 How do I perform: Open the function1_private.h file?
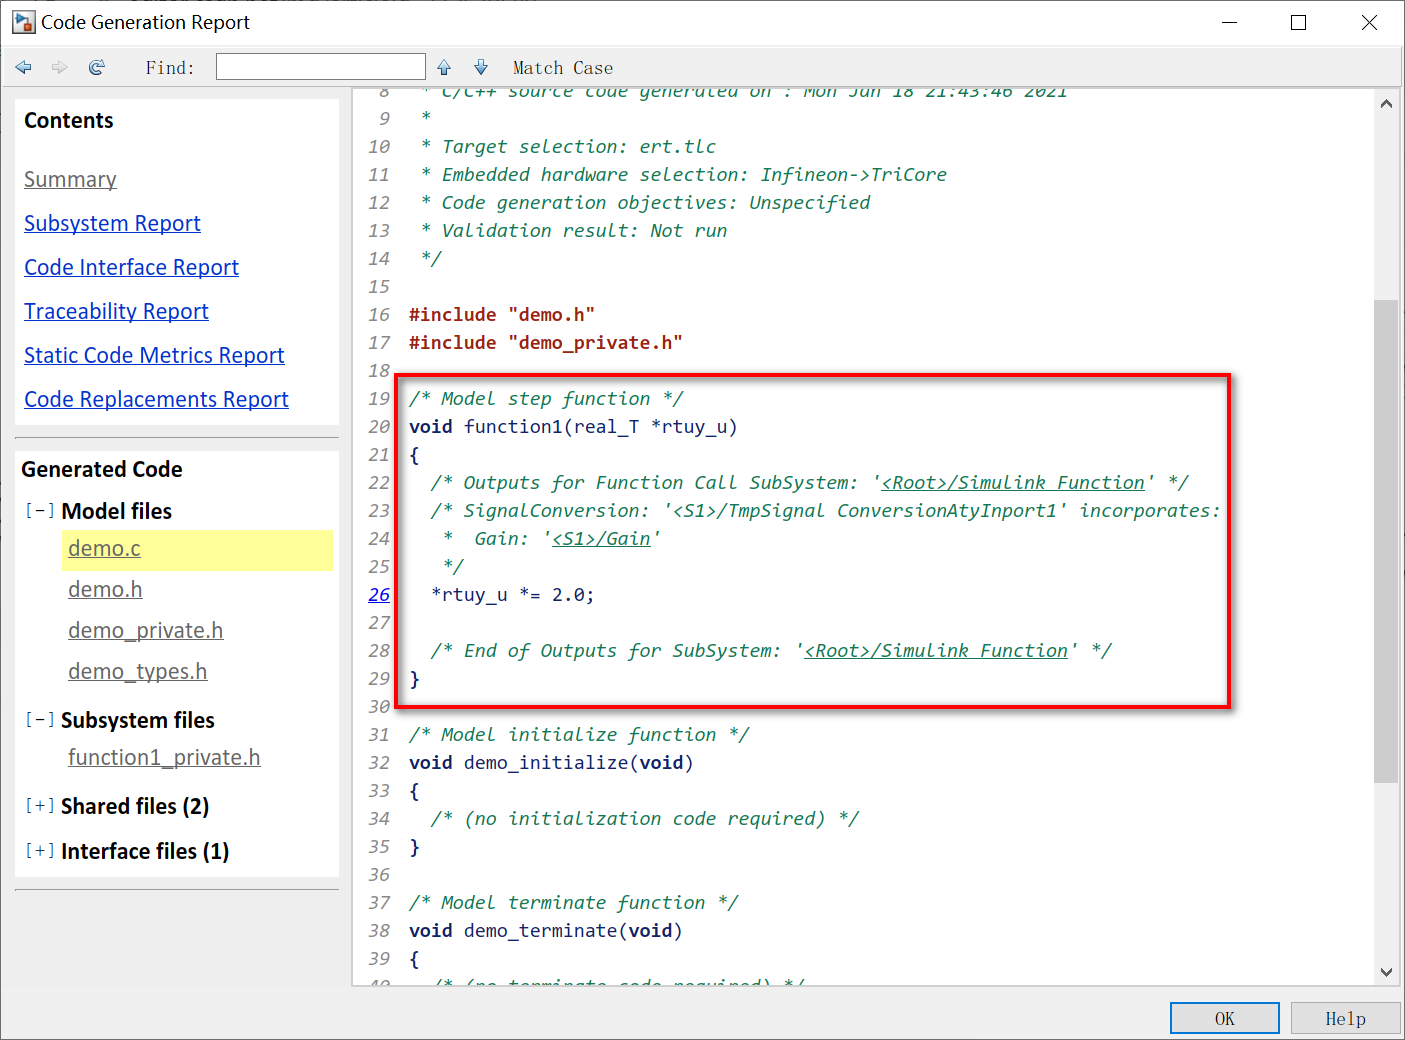(x=164, y=758)
